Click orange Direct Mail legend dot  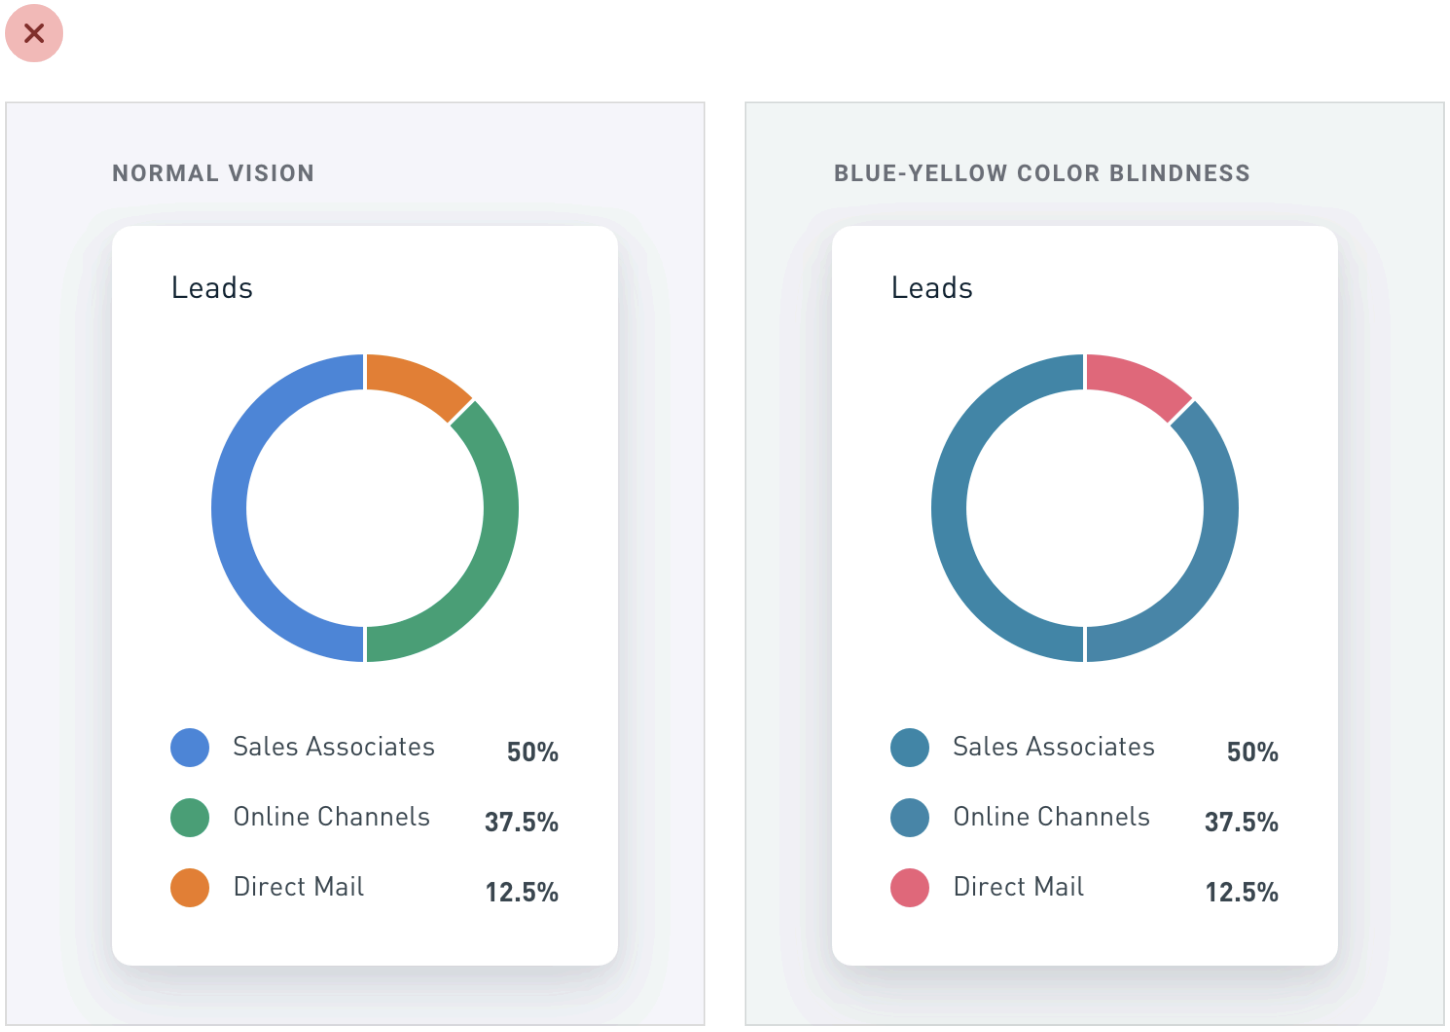point(190,887)
